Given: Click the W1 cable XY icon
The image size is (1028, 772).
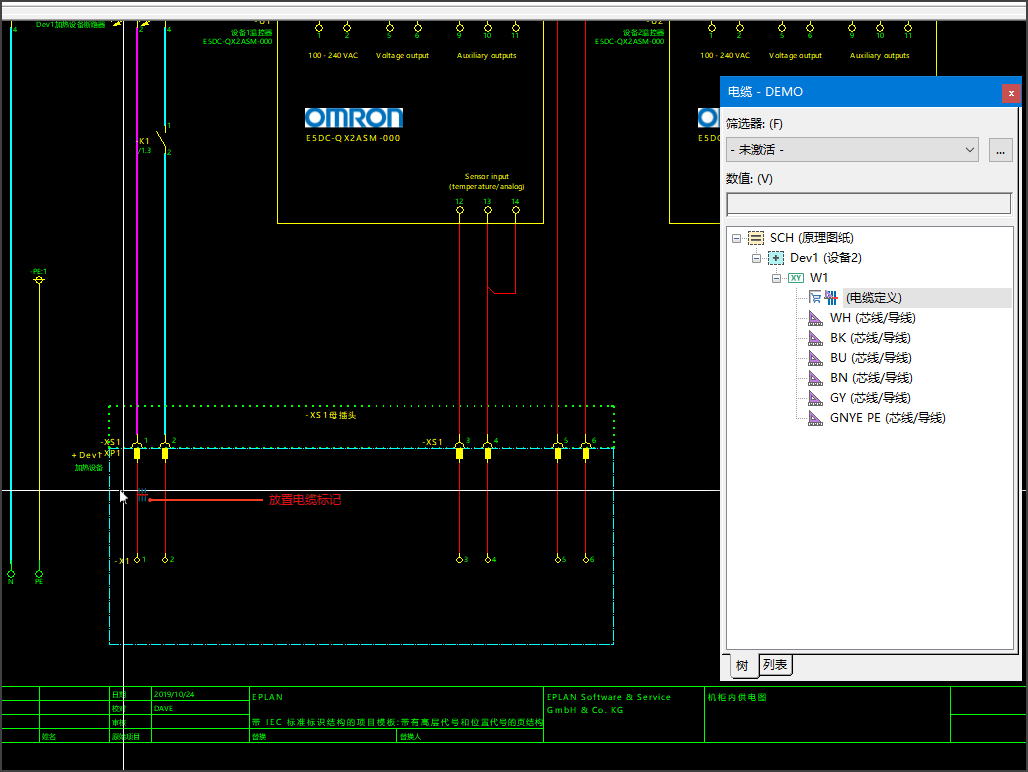Looking at the screenshot, I should pyautogui.click(x=796, y=278).
